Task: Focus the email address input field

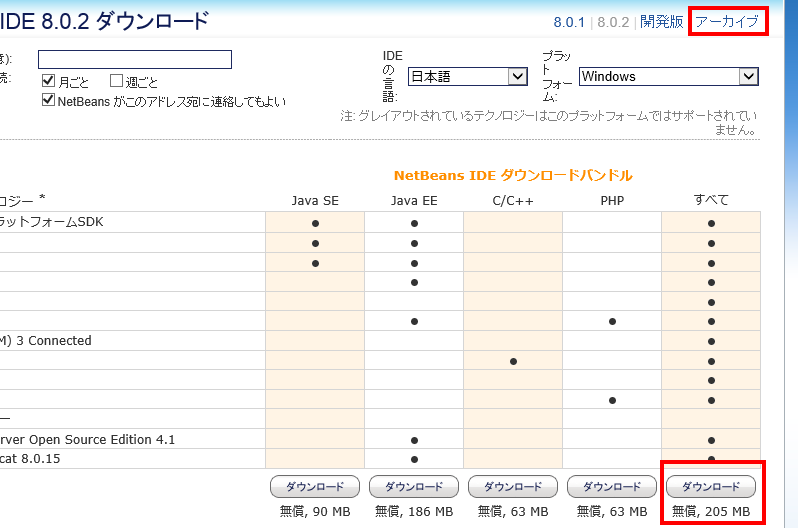Action: (135, 60)
